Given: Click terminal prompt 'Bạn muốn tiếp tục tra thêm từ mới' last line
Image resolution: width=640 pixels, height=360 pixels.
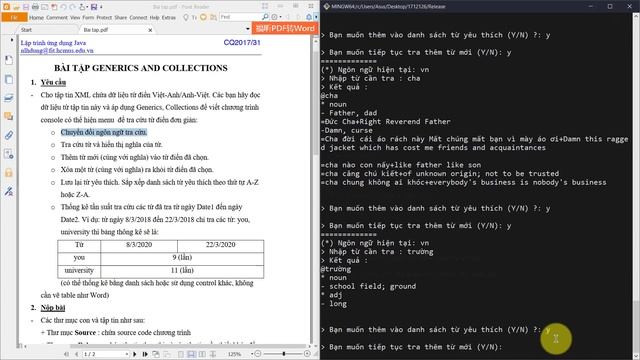Looking at the screenshot, I should (x=411, y=347).
